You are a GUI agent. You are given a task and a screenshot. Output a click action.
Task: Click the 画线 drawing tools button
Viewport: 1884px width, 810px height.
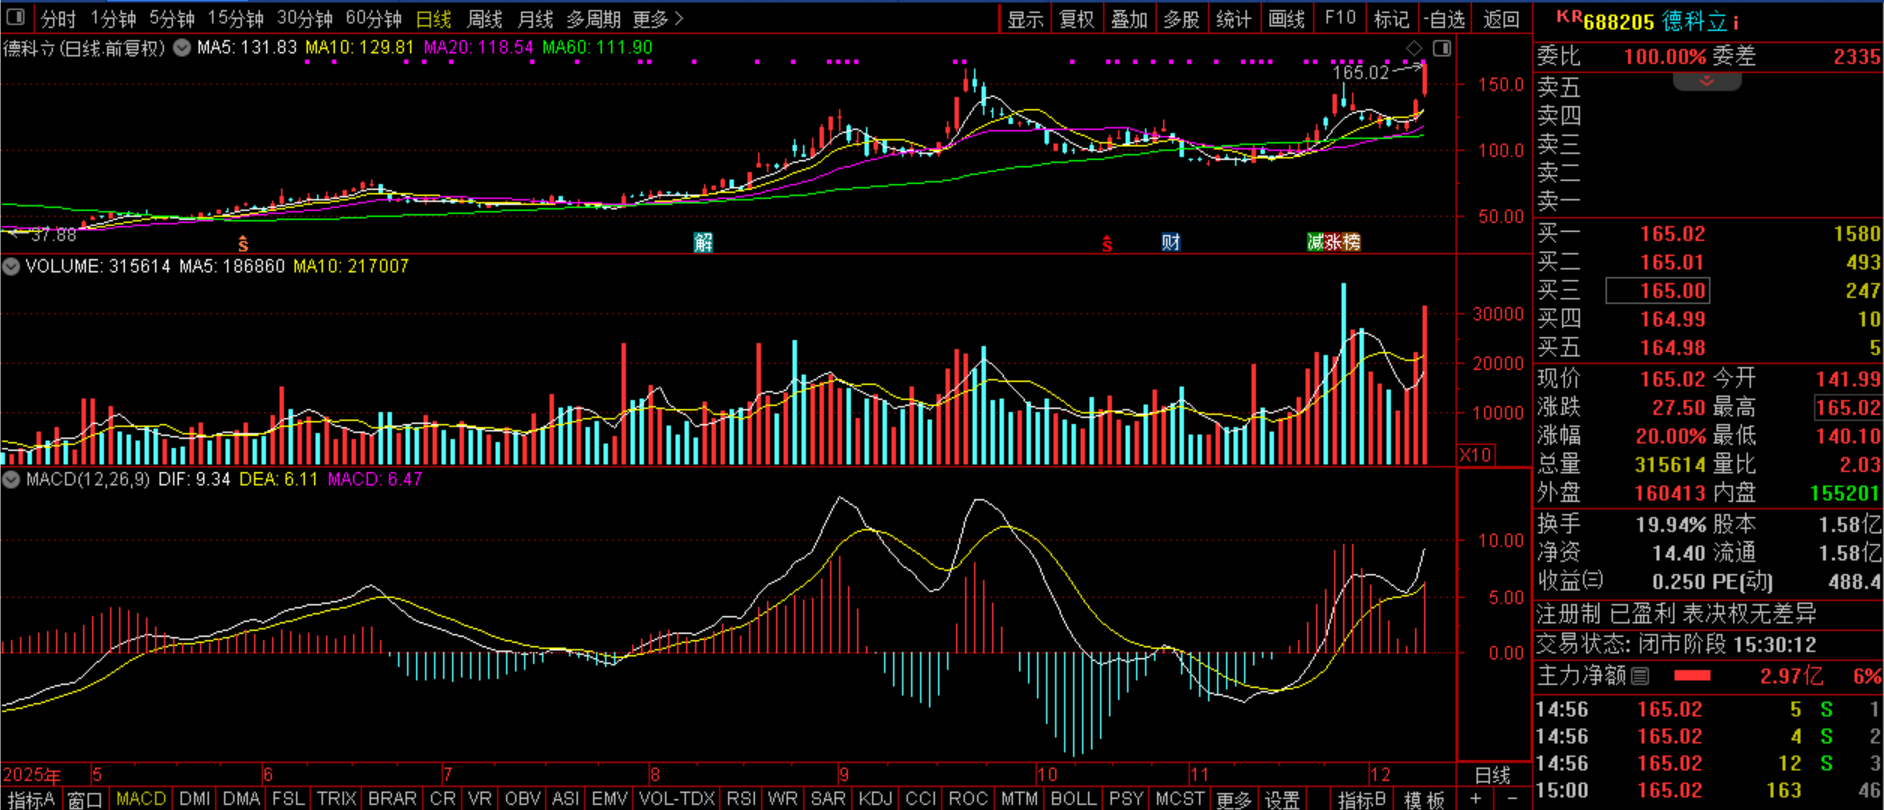[1286, 18]
